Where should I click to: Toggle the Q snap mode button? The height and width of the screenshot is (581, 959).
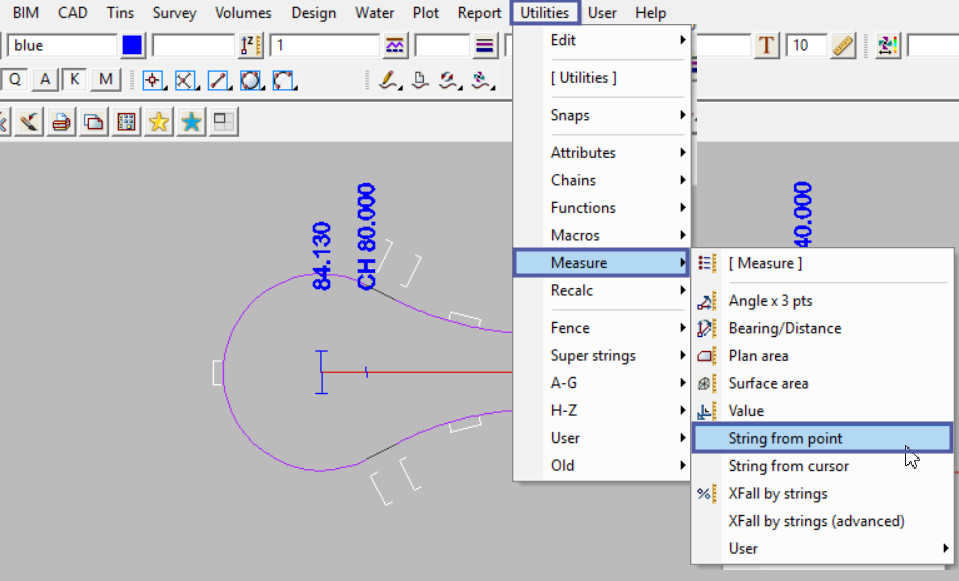click(15, 81)
